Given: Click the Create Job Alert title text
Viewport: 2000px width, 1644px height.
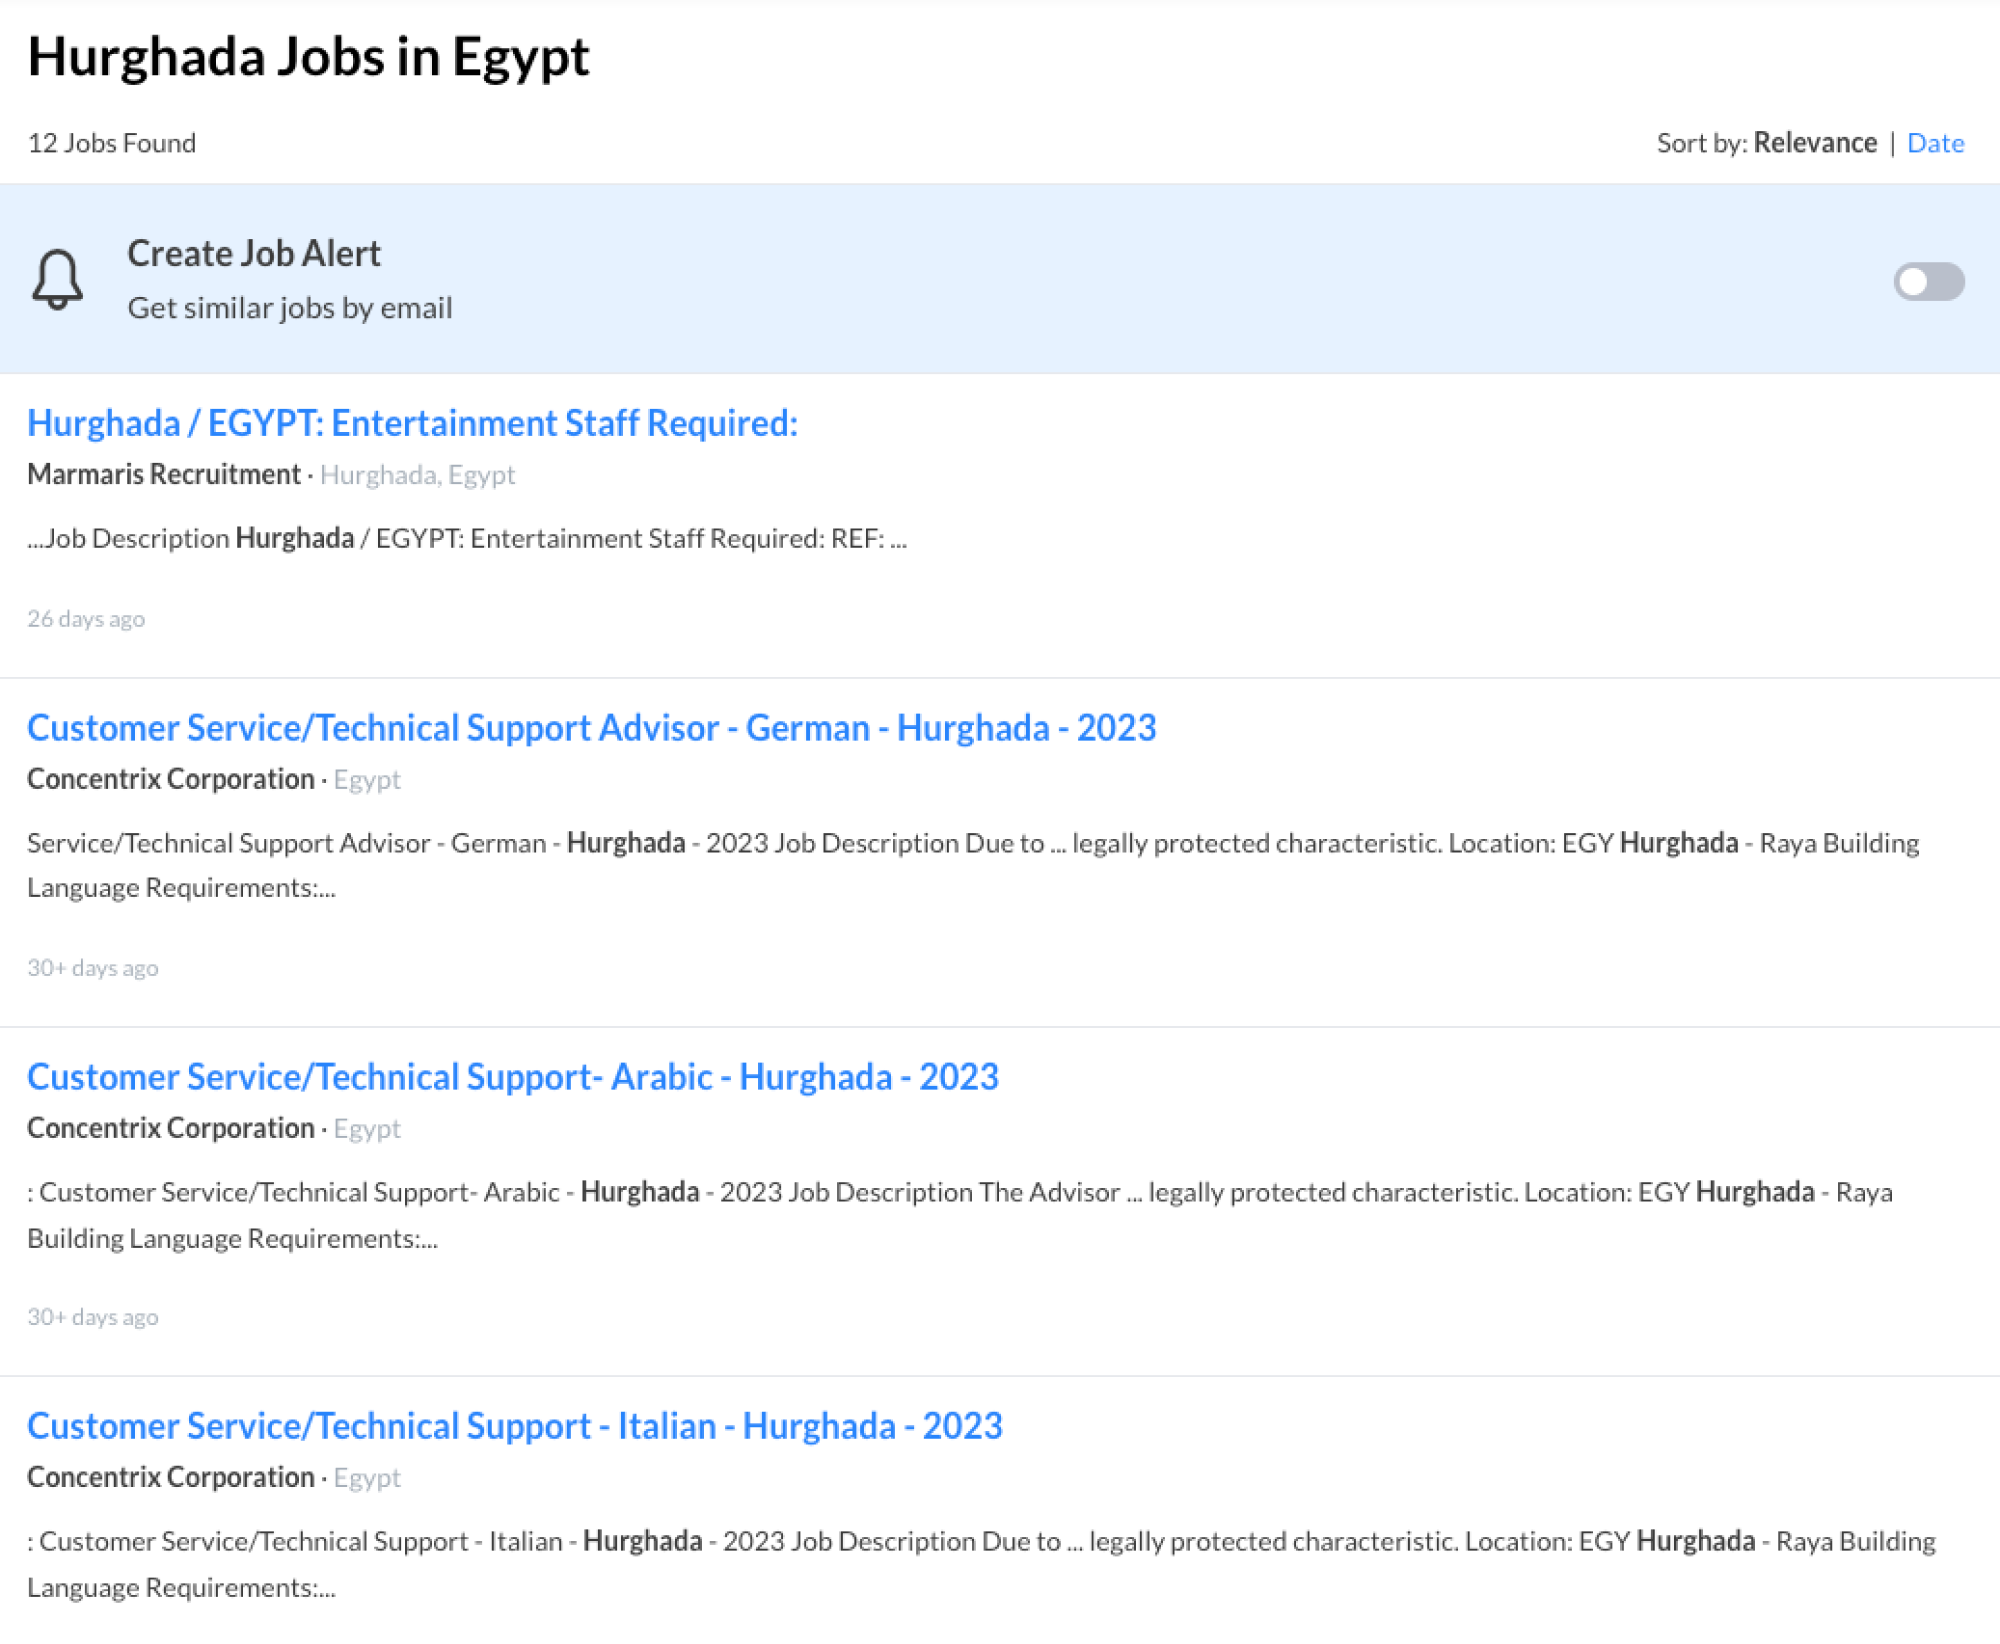Looking at the screenshot, I should click(x=254, y=253).
